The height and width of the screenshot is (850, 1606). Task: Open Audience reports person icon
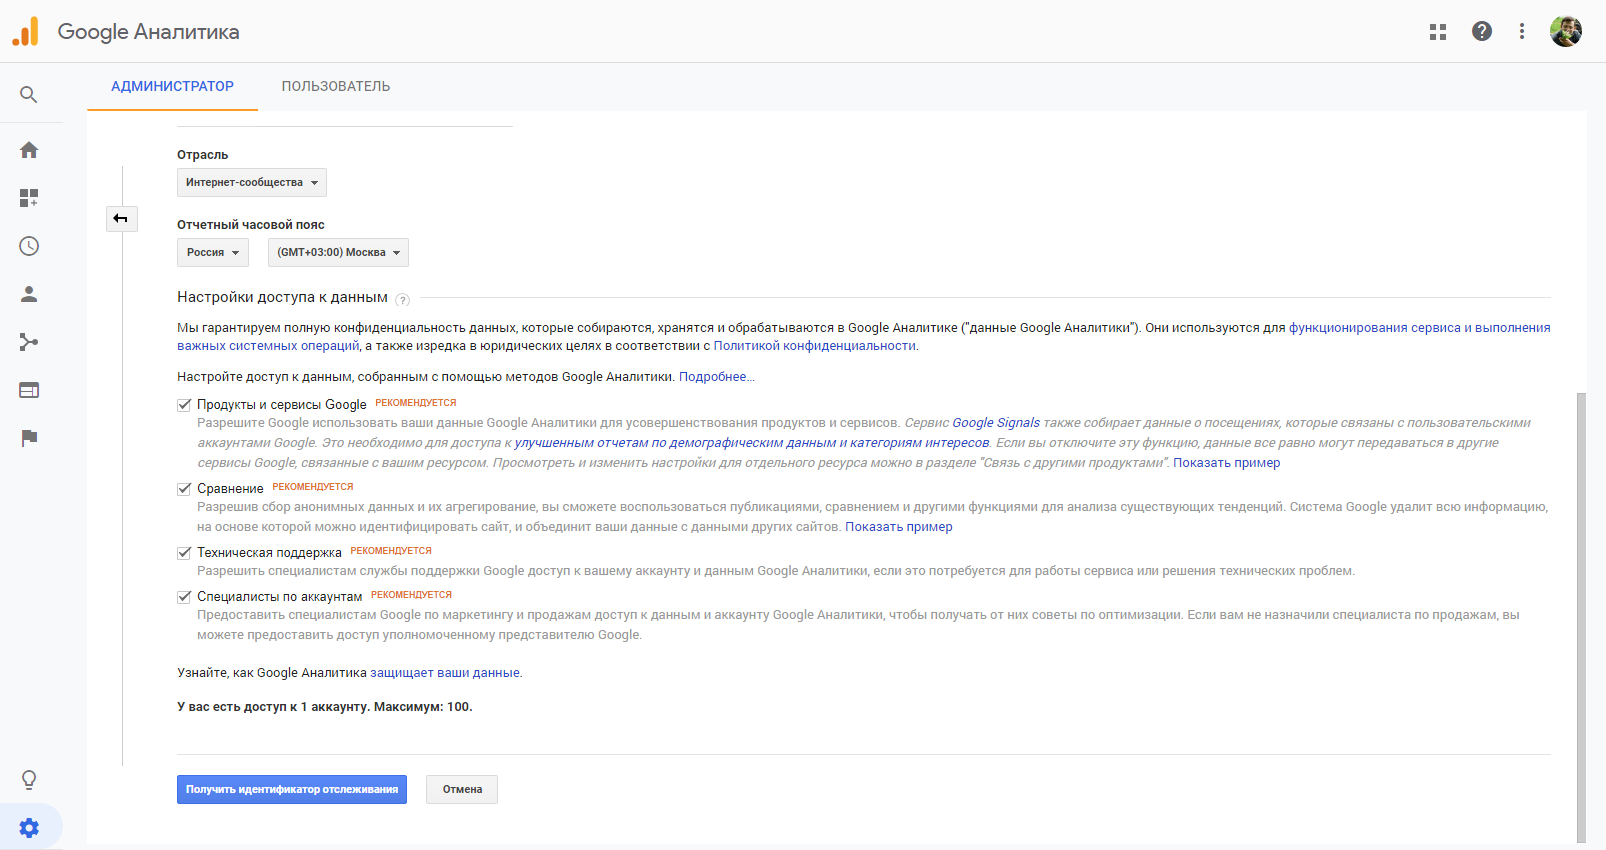point(29,294)
